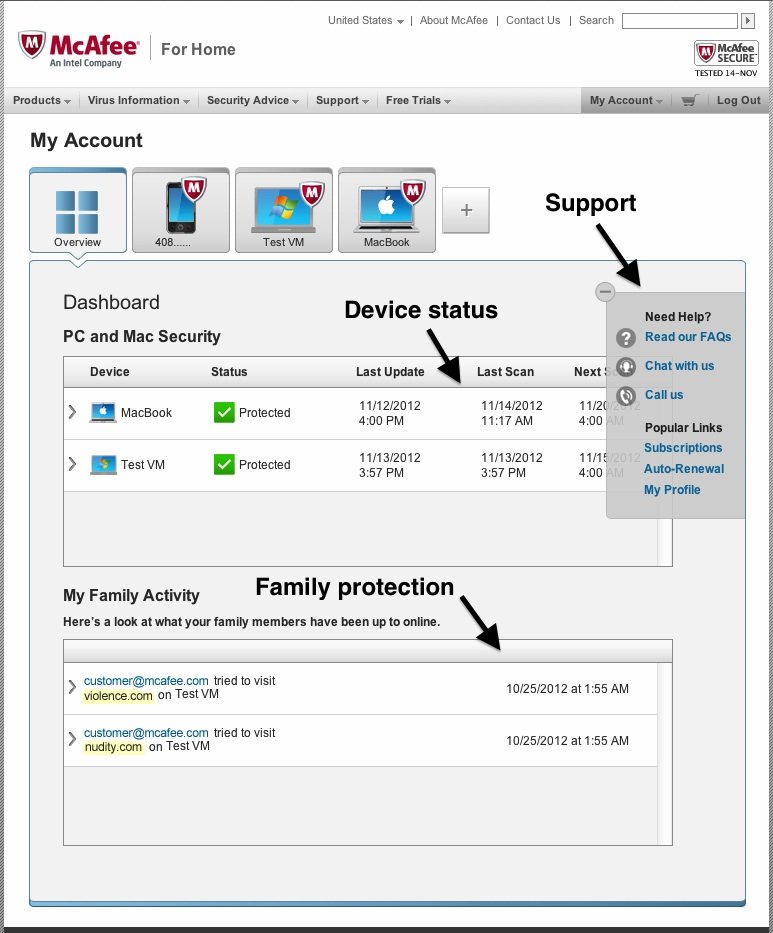
Task: Open the My Profile link
Action: click(x=672, y=490)
